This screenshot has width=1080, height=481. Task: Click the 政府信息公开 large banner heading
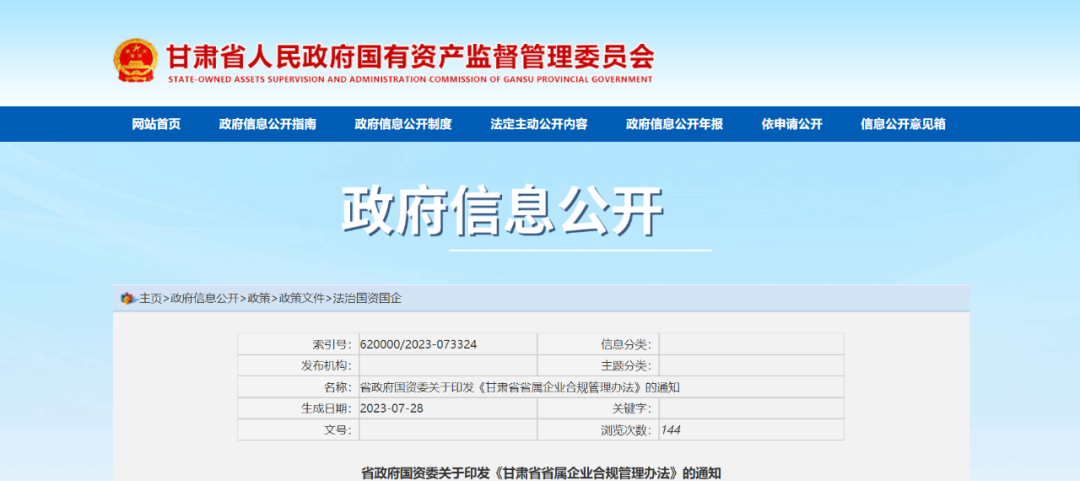[502, 211]
